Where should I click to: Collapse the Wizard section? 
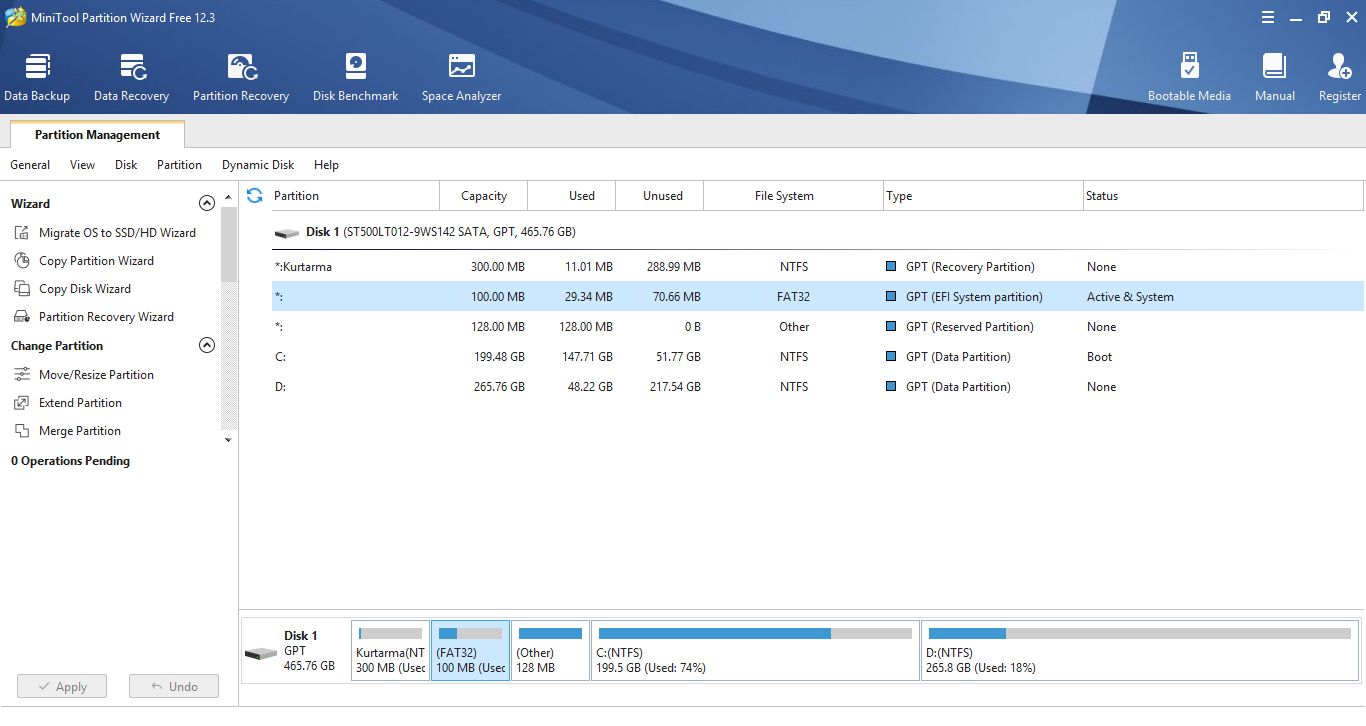click(x=207, y=204)
